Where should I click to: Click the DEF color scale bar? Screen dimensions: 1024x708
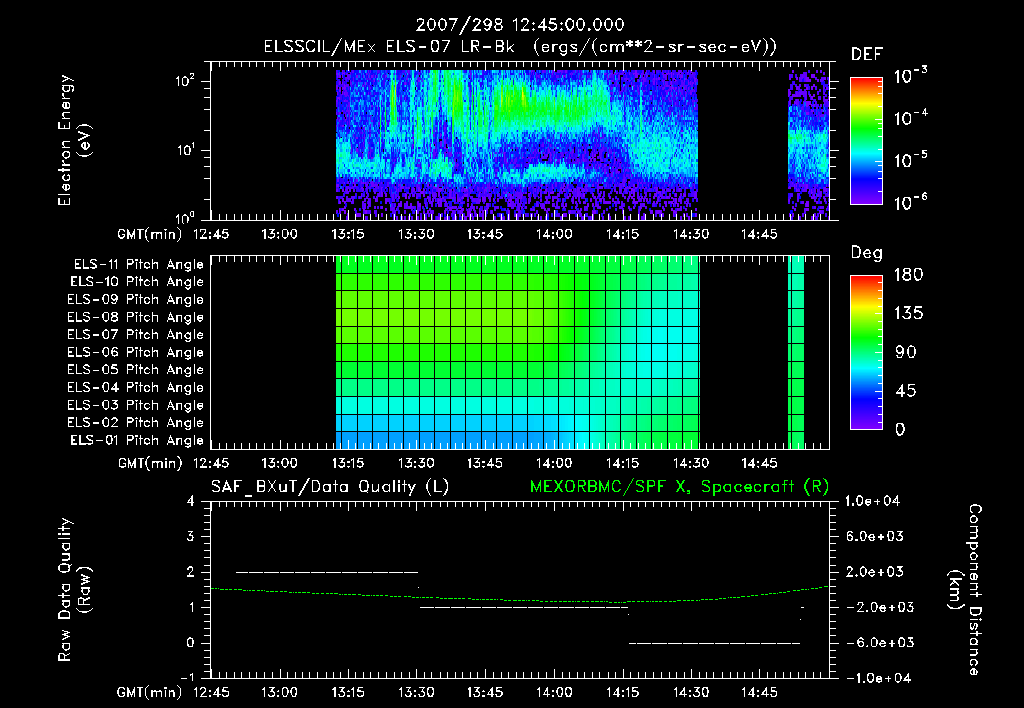[866, 141]
